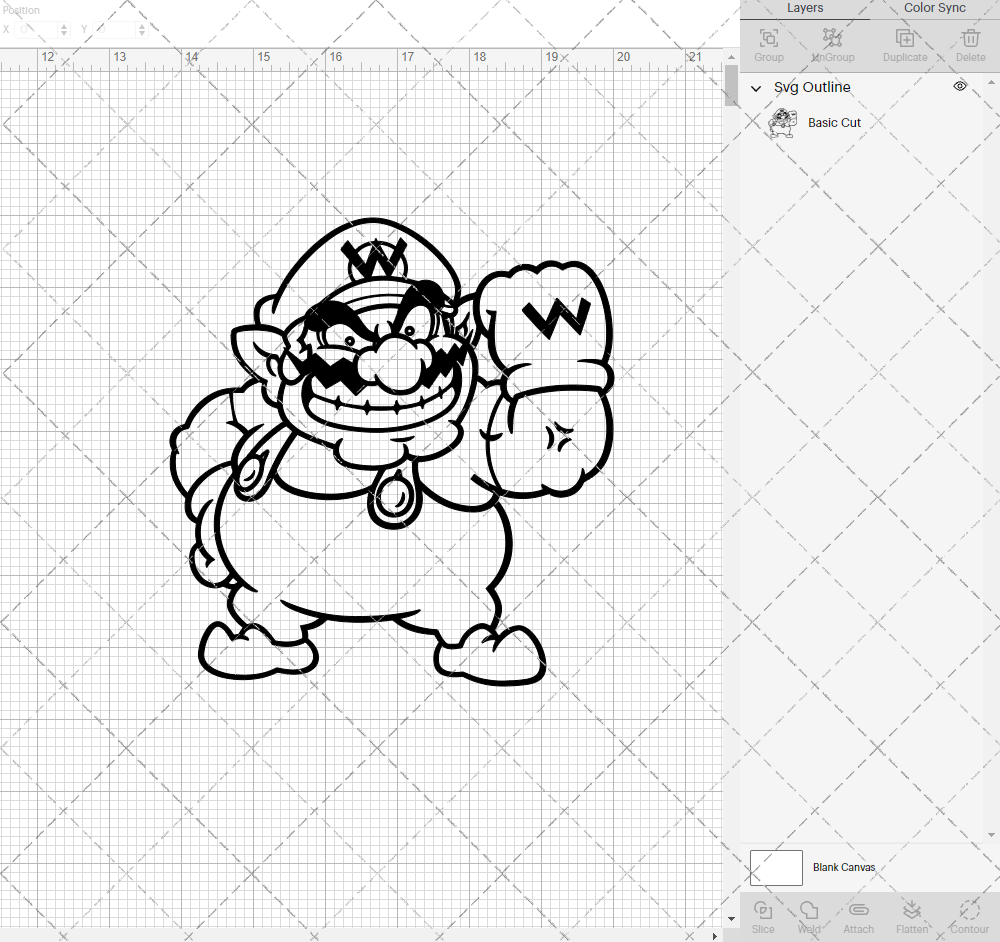
Task: Collapse the Svg Outline layer group
Action: coord(756,88)
